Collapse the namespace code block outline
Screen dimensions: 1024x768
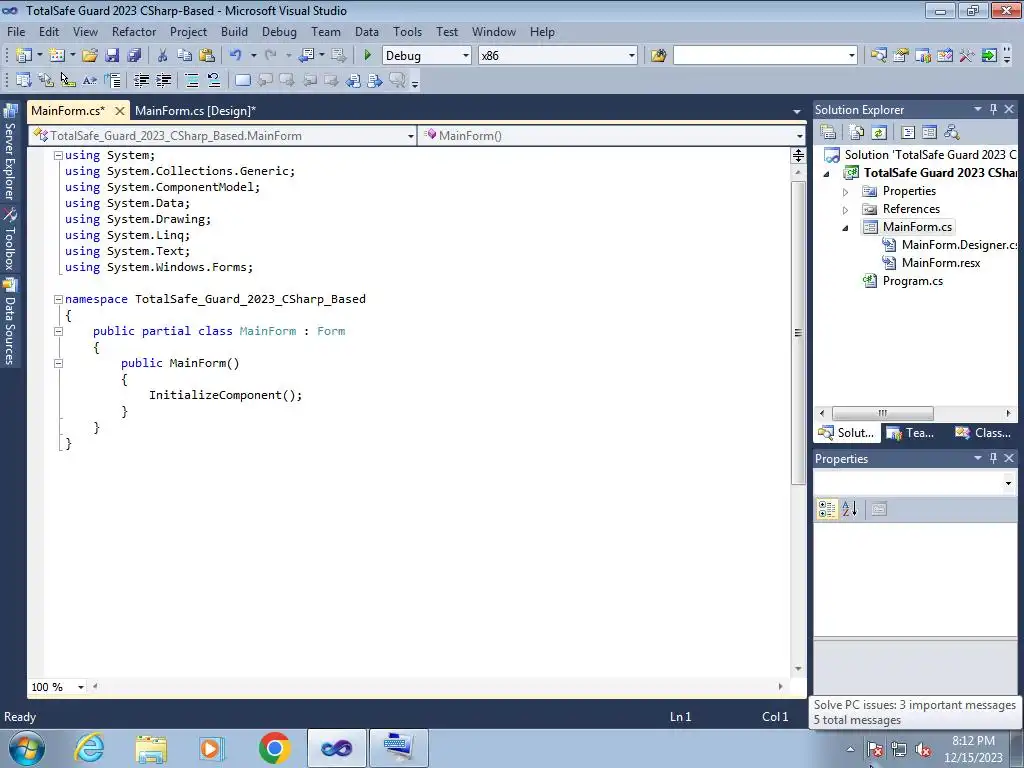[x=58, y=299]
